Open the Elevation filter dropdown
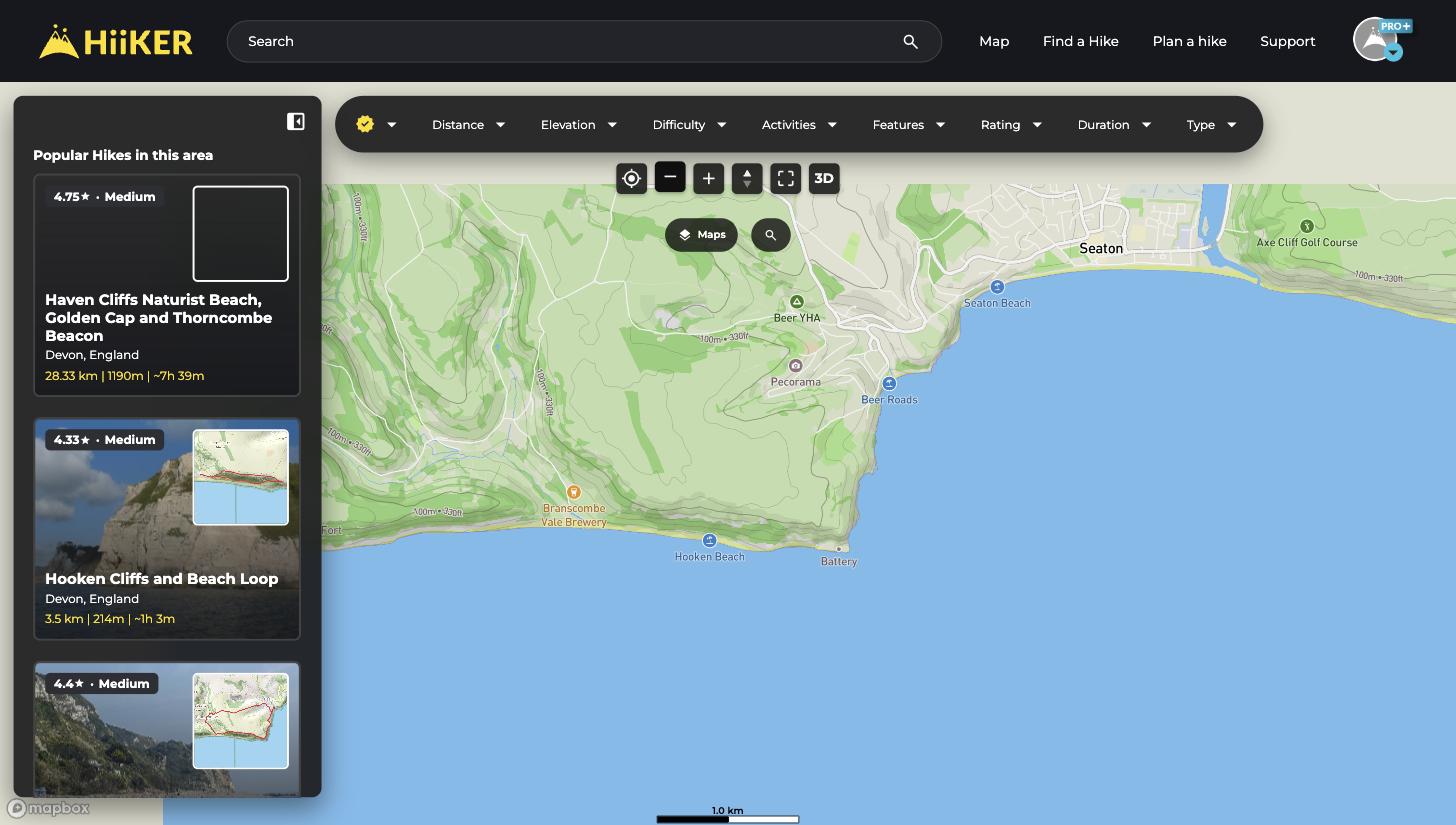Viewport: 1456px width, 825px height. (x=578, y=125)
